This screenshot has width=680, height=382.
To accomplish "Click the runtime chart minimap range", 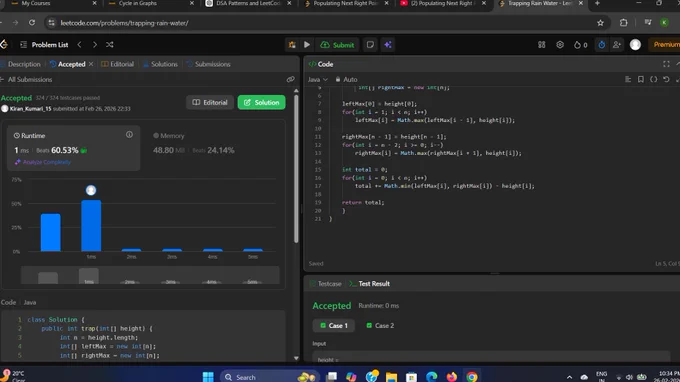I will click(150, 275).
